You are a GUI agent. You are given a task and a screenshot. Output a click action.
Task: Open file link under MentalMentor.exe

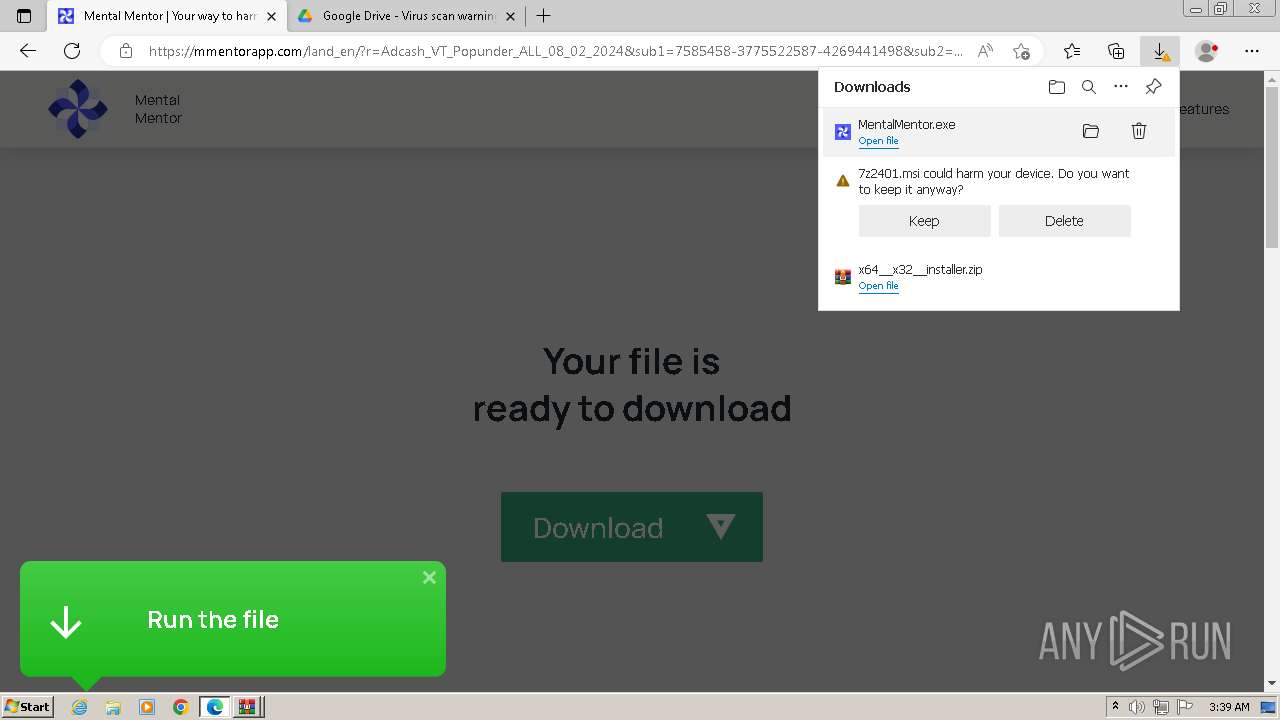pyautogui.click(x=878, y=141)
